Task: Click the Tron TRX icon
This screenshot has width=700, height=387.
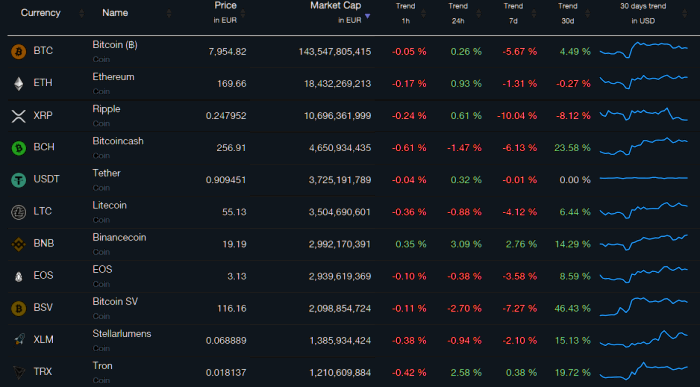Action: [18, 372]
